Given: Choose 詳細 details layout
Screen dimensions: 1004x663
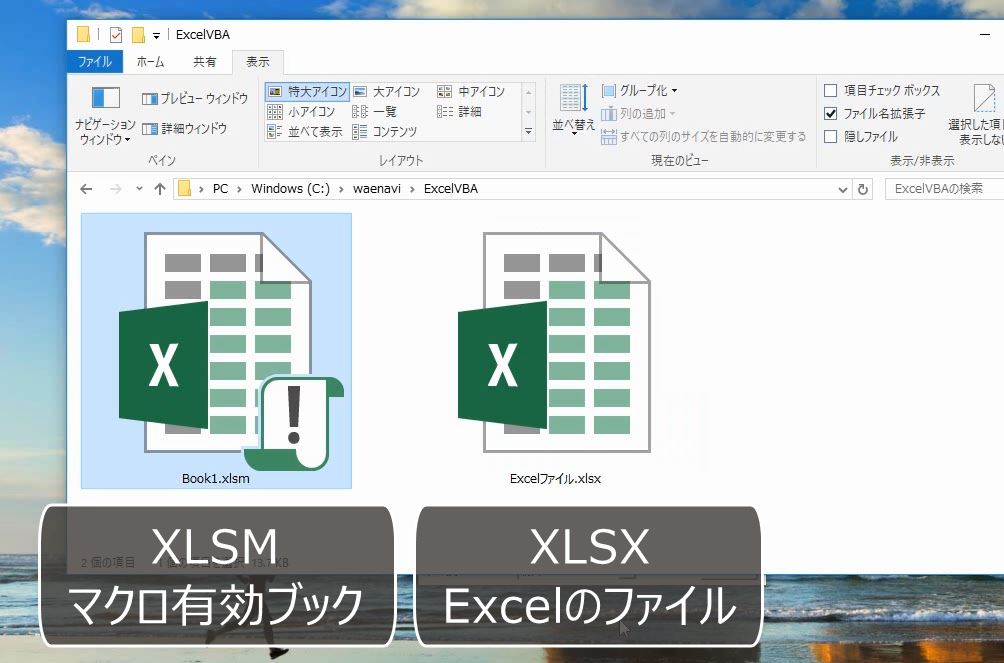Looking at the screenshot, I should pos(459,111).
